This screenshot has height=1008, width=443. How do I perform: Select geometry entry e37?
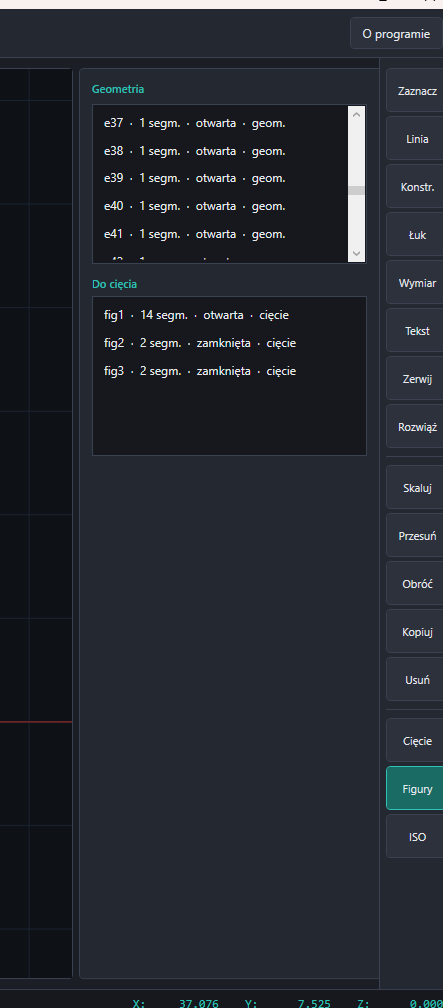221,123
